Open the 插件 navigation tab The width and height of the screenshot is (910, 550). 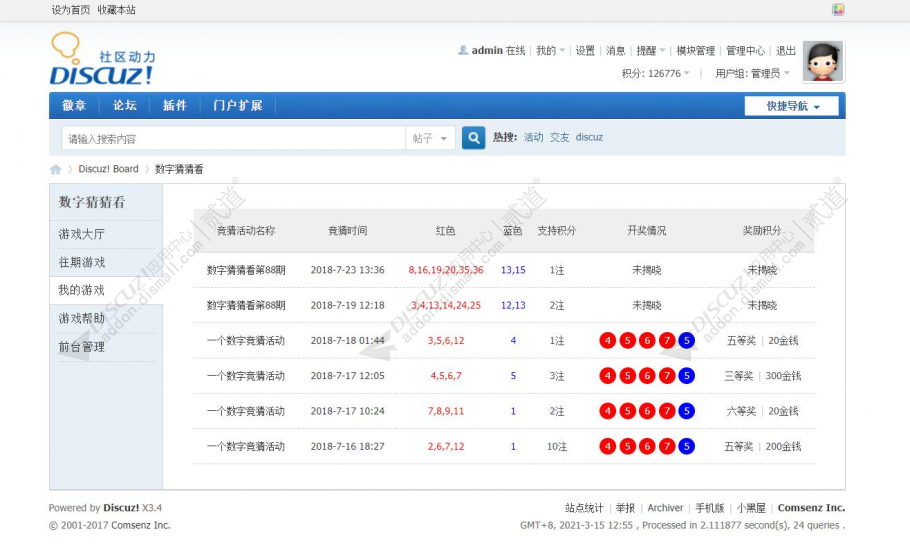click(x=175, y=106)
